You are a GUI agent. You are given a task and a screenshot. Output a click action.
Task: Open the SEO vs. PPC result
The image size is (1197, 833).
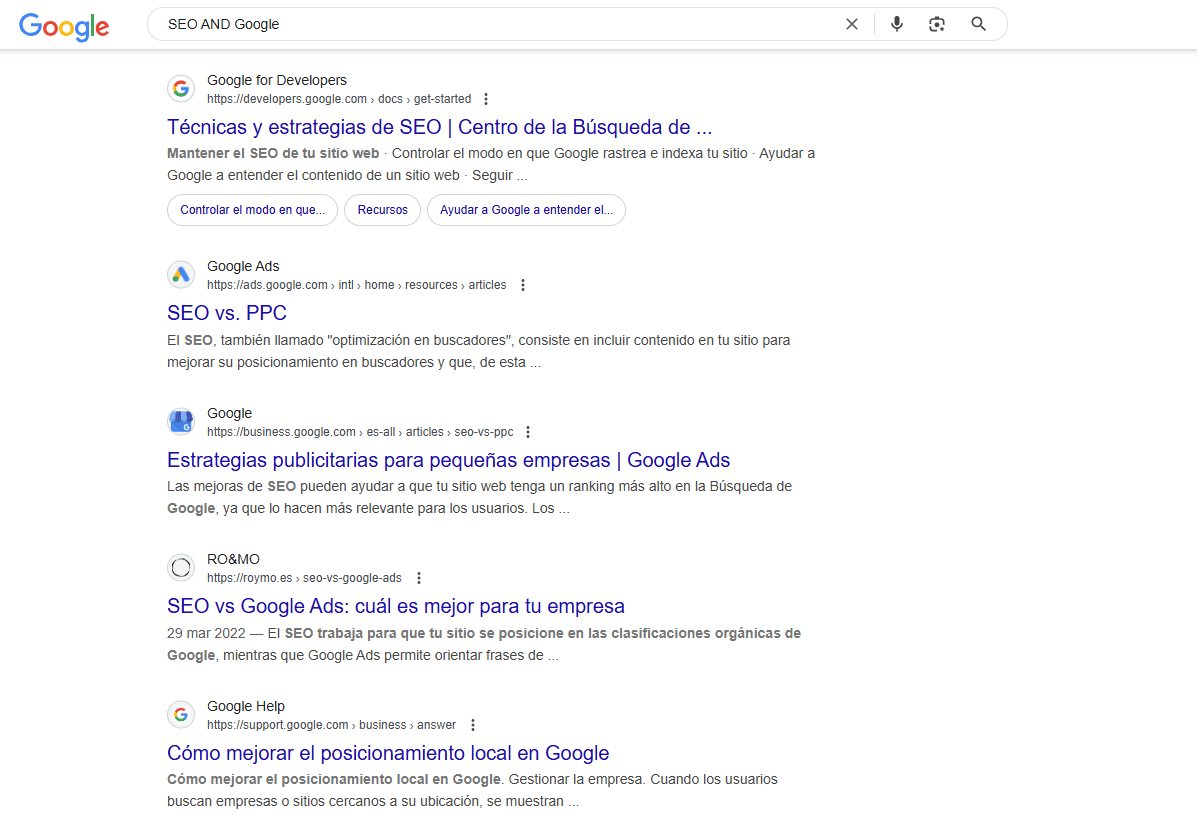(x=227, y=313)
